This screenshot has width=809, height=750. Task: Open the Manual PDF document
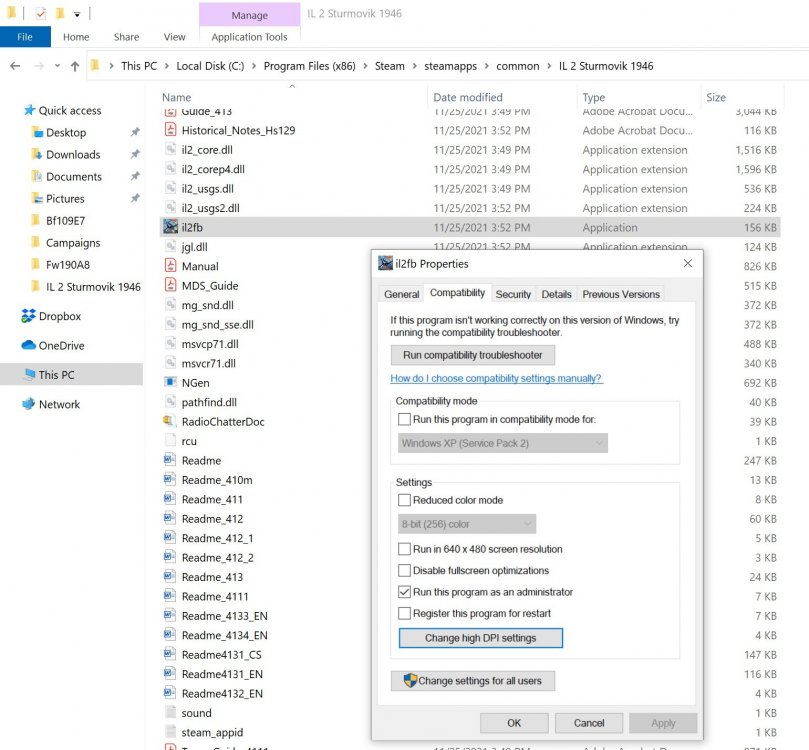click(x=200, y=266)
